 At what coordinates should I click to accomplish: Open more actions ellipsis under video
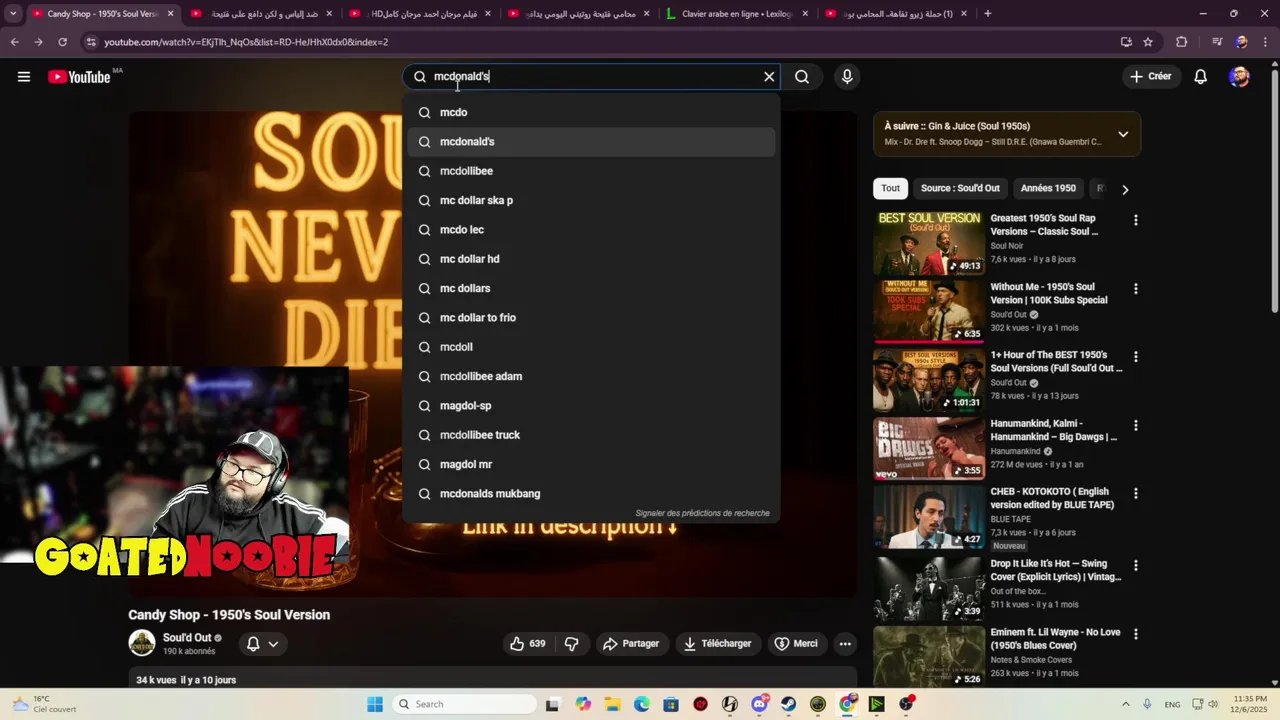[845, 644]
